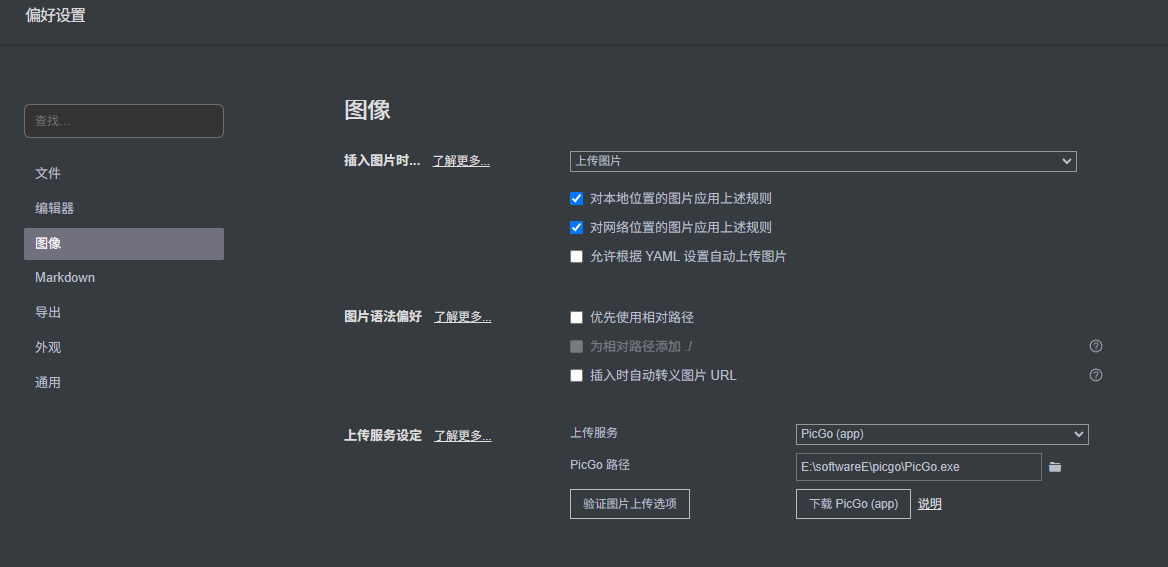Open the 文件 preferences section

pos(48,173)
